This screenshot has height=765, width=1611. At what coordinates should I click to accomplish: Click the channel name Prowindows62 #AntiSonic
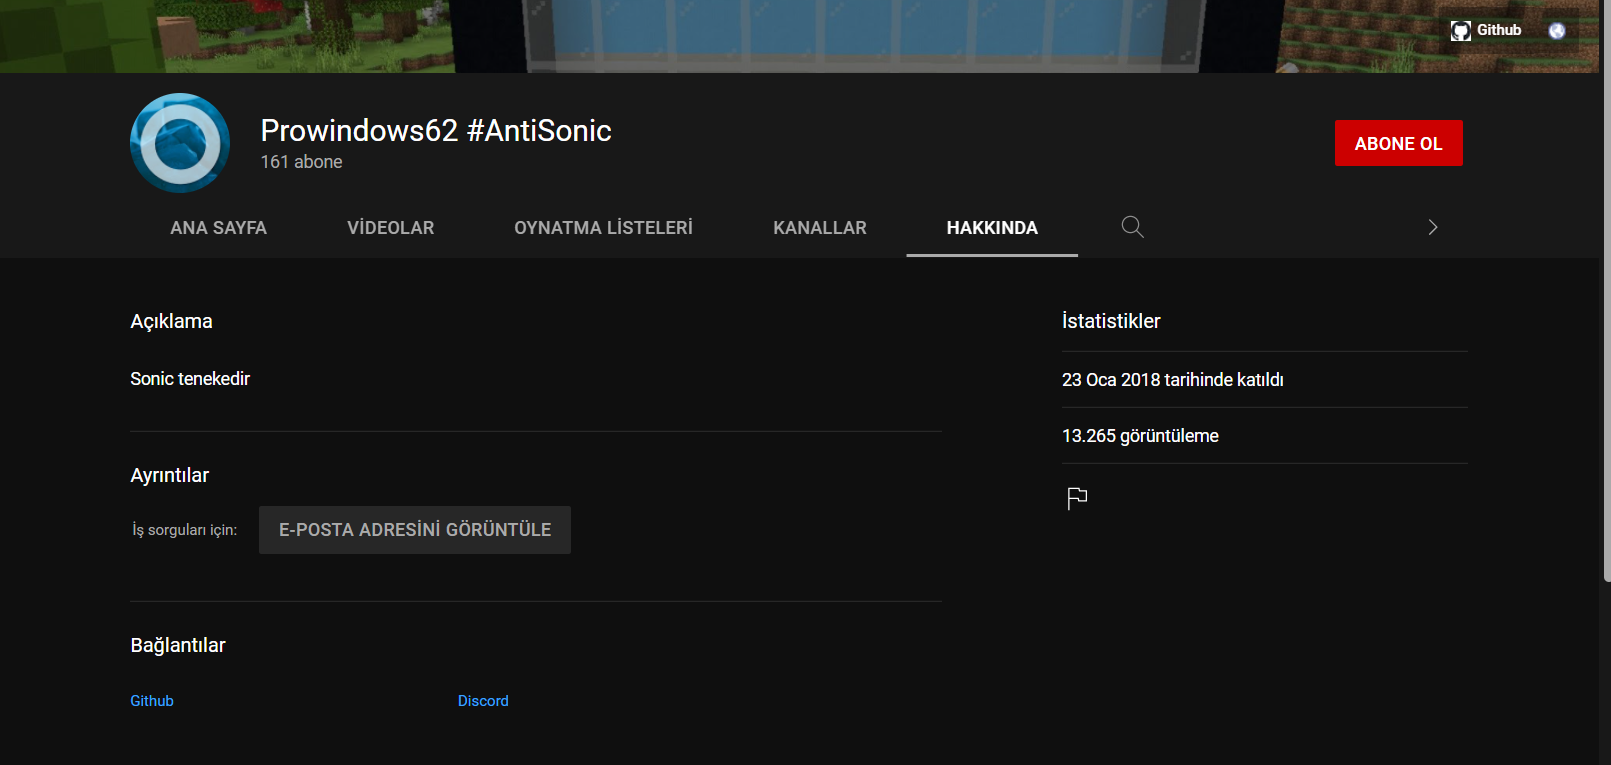pos(436,131)
